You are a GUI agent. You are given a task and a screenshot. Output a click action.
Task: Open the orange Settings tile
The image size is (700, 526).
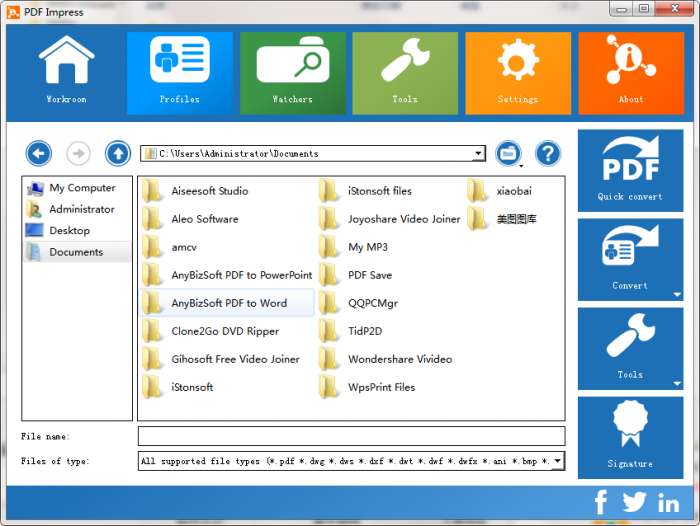(518, 73)
